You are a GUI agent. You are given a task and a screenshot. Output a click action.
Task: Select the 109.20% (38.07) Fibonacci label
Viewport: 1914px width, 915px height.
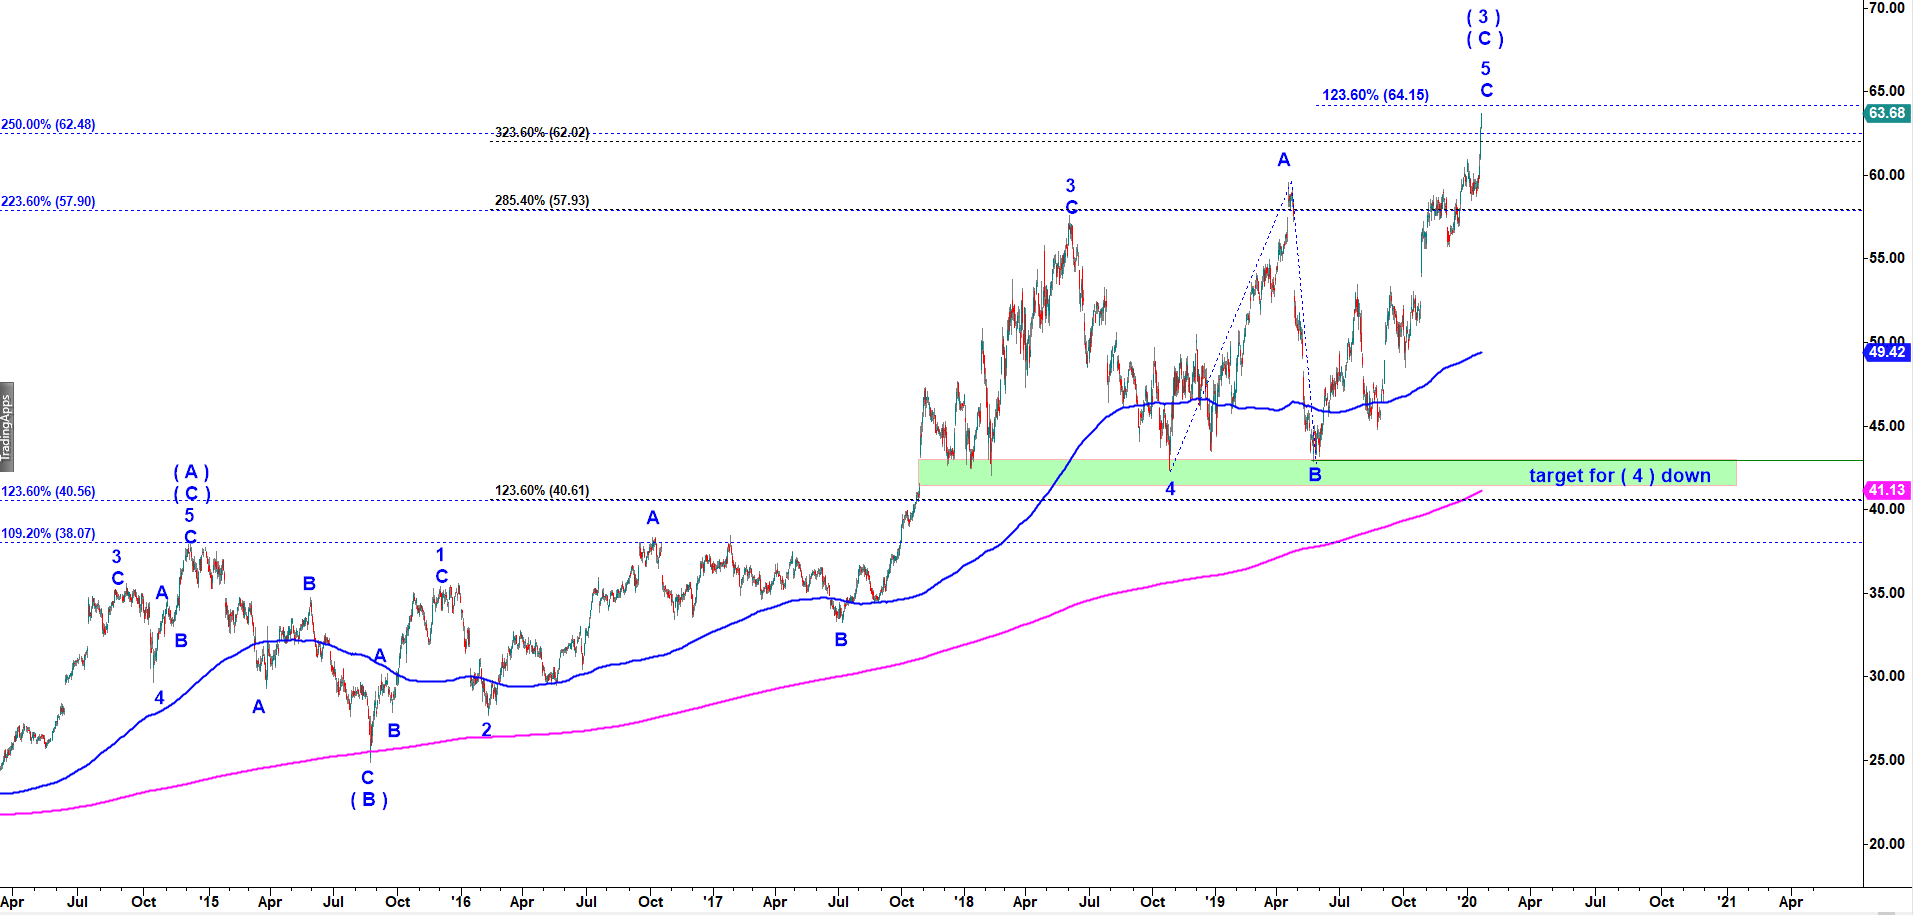48,534
